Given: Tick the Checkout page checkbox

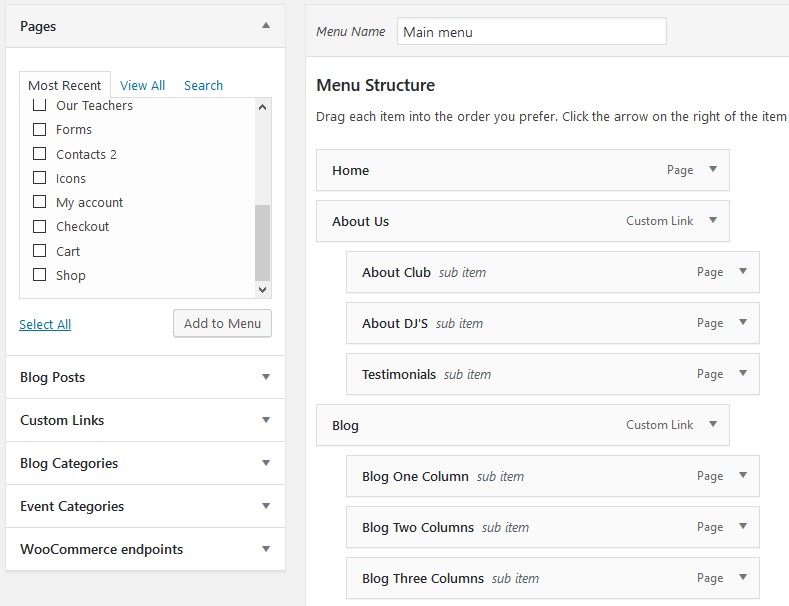Looking at the screenshot, I should pyautogui.click(x=39, y=226).
